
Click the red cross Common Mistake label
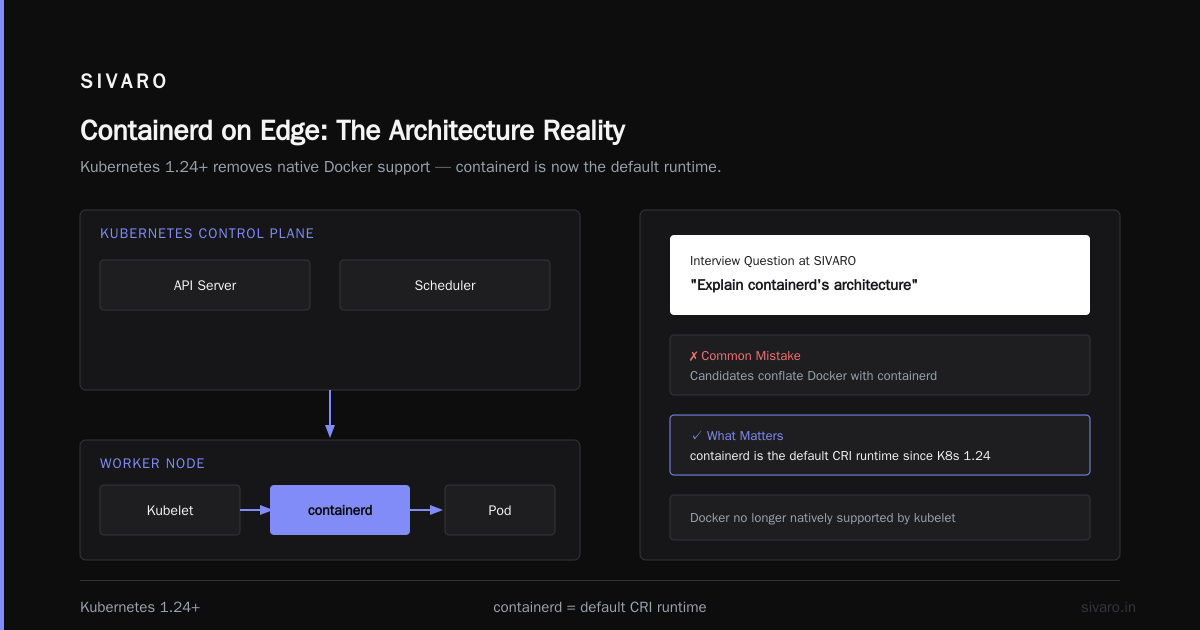(745, 356)
